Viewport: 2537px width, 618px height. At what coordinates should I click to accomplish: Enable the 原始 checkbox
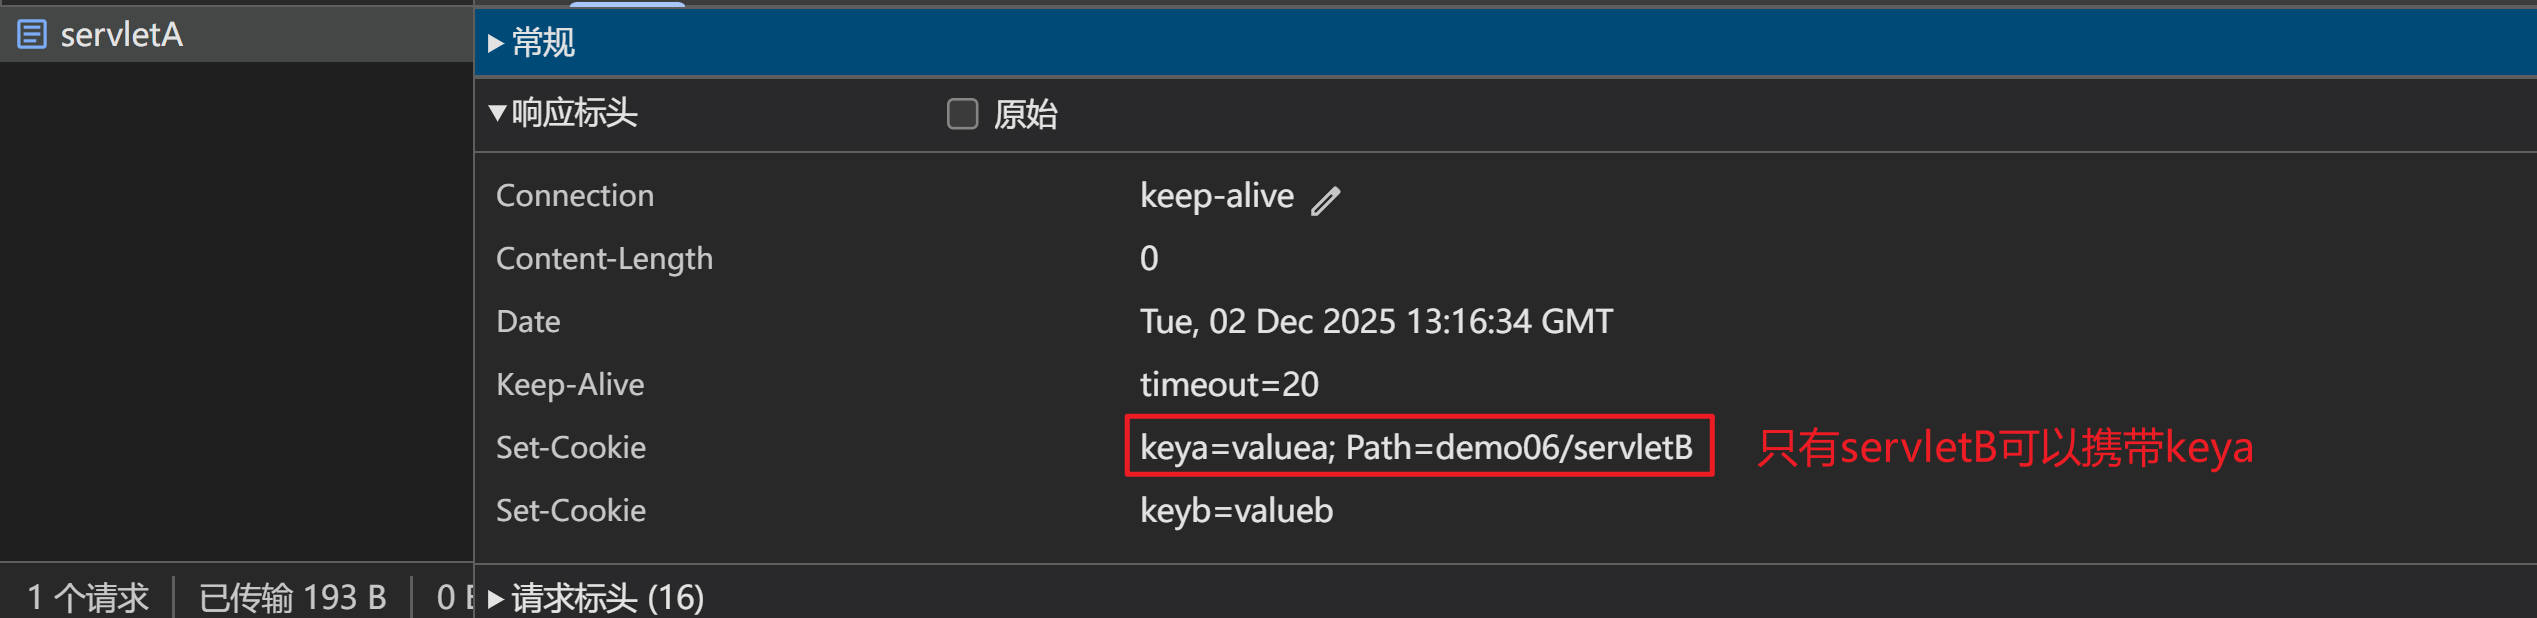(x=962, y=114)
